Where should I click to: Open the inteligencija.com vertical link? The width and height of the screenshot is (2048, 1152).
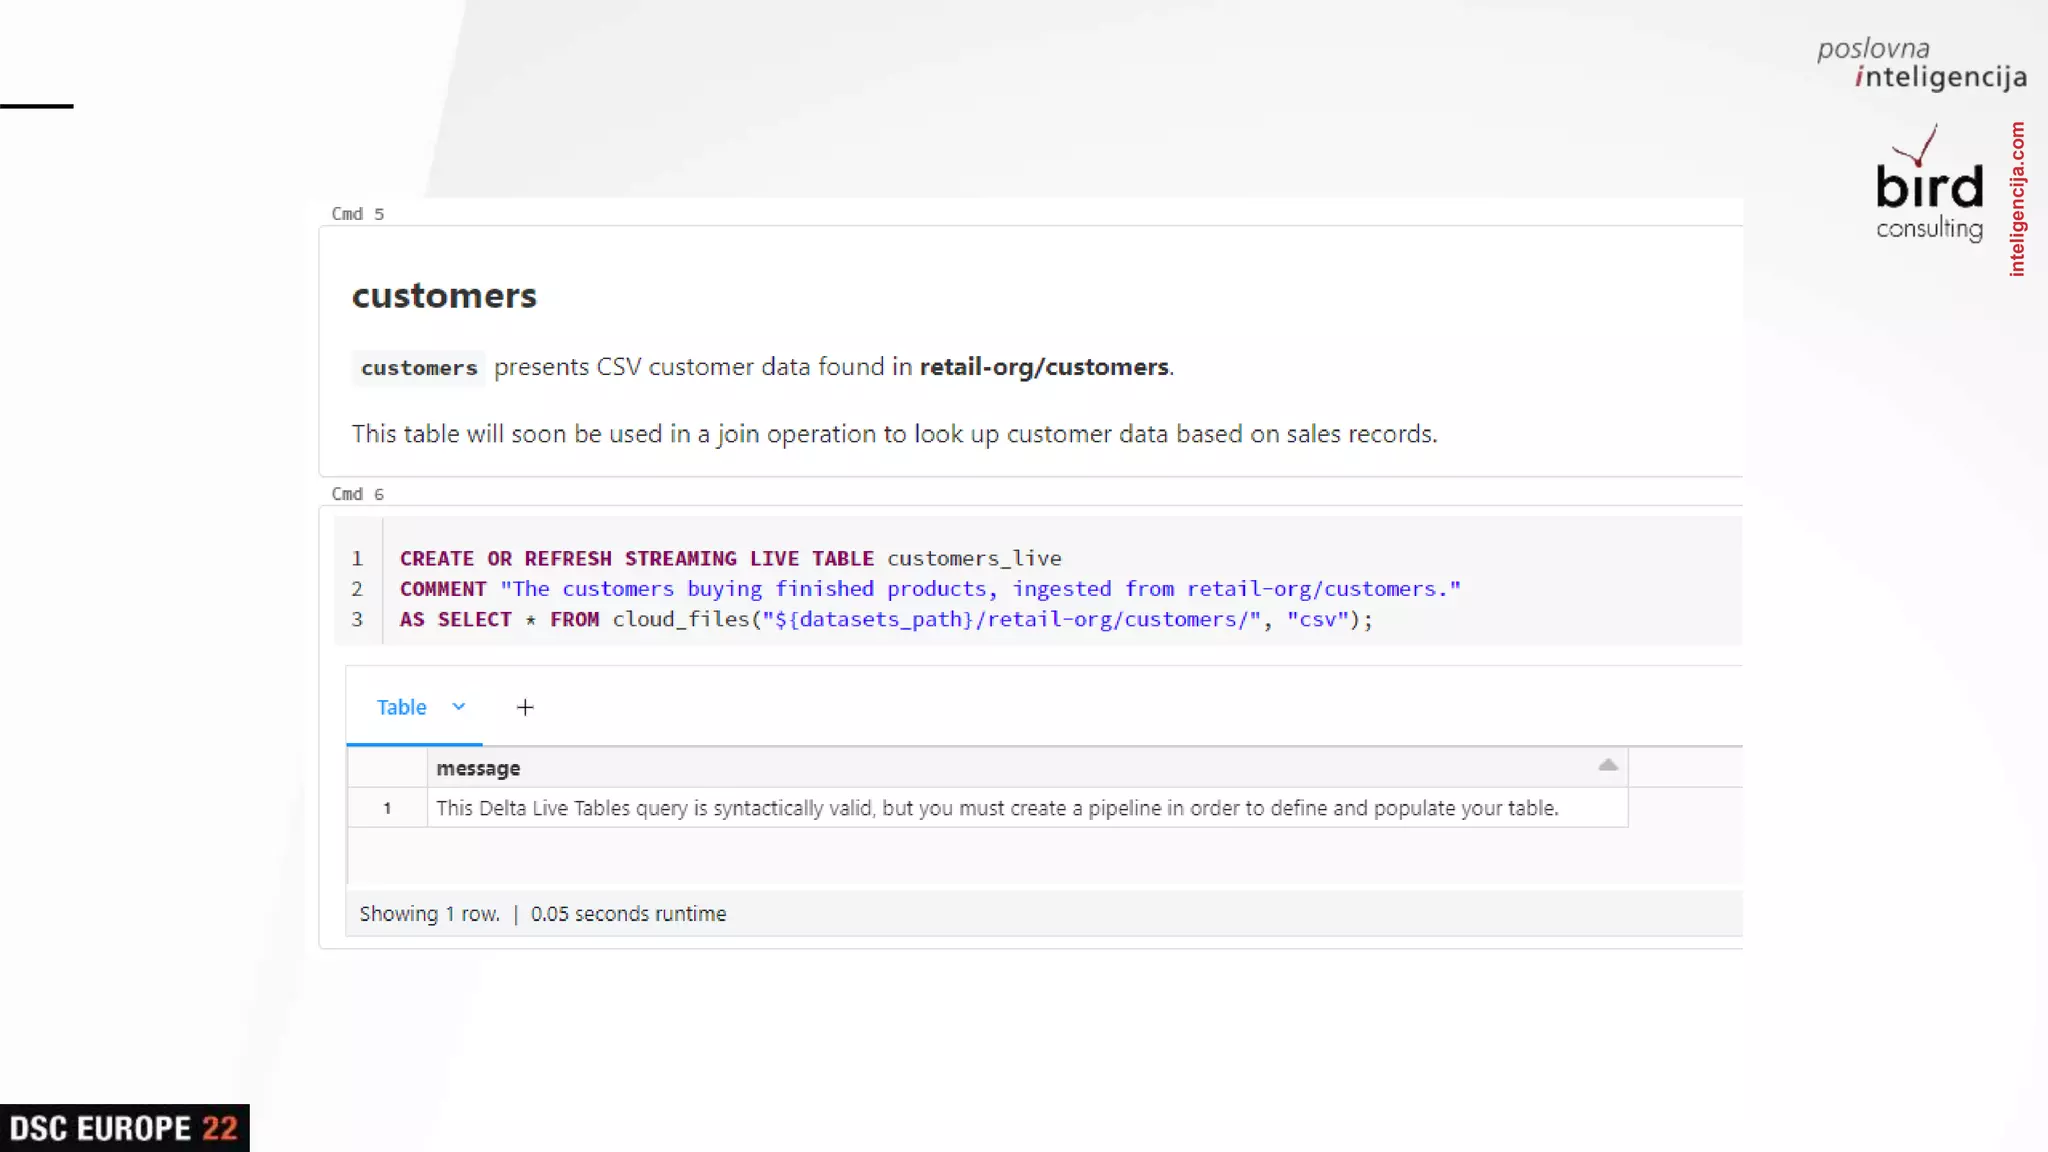(2017, 199)
